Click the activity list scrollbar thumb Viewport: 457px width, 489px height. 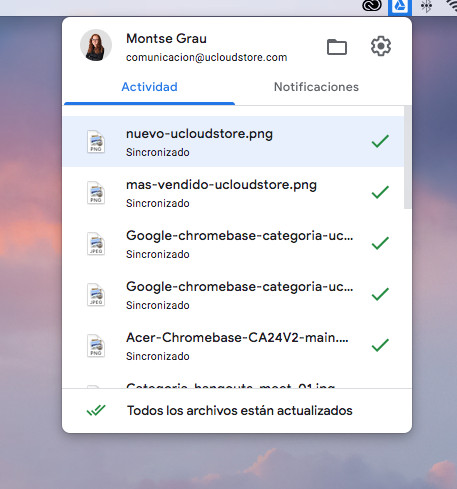(407, 157)
